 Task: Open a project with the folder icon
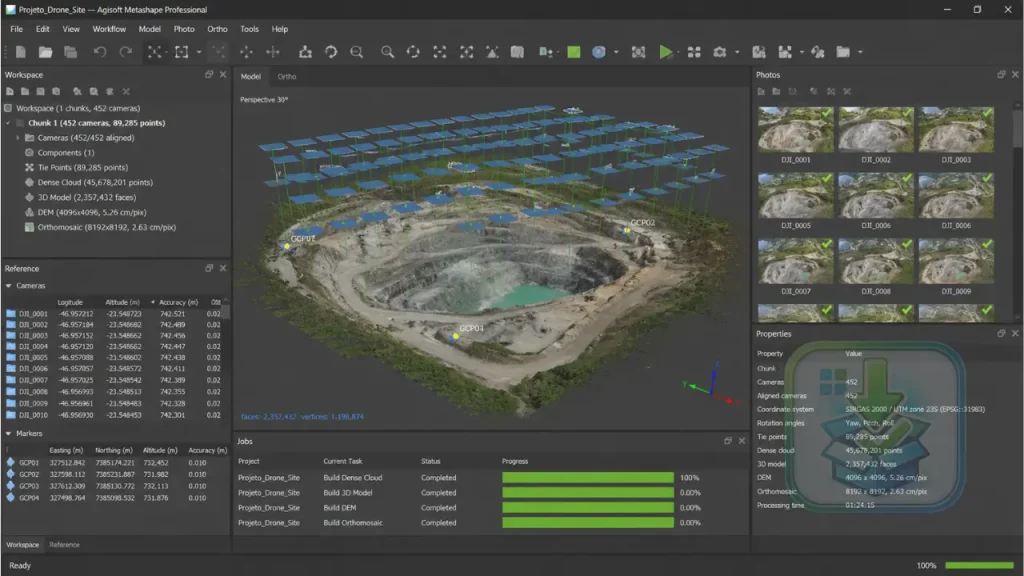point(45,52)
